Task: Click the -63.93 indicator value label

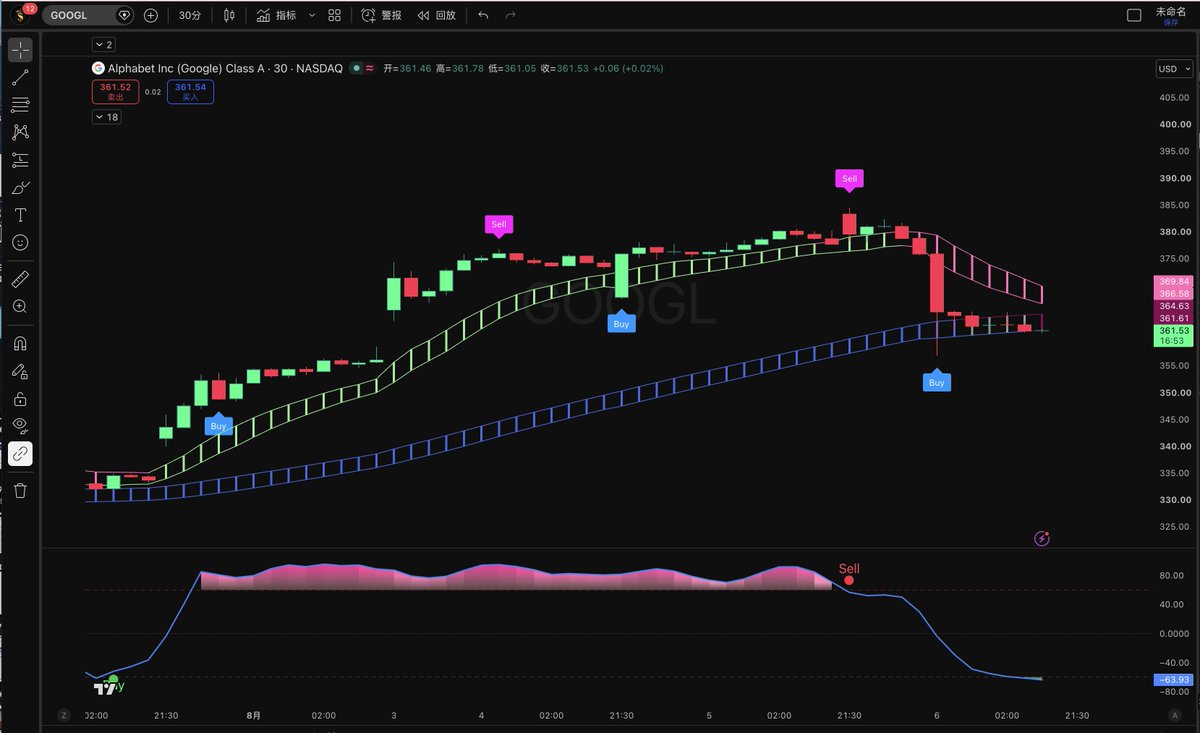Action: click(x=1174, y=680)
